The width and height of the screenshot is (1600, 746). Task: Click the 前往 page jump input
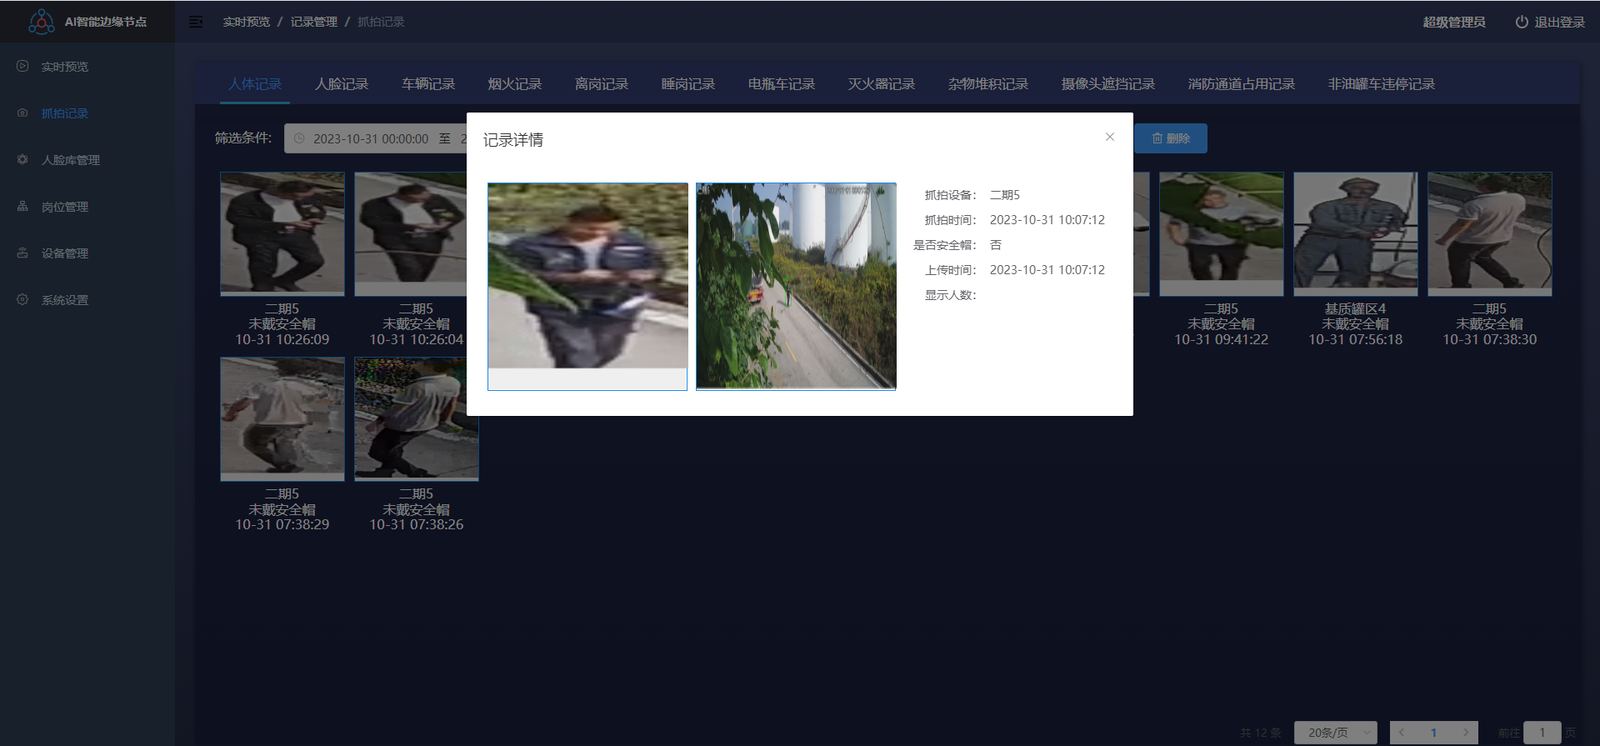(x=1542, y=733)
